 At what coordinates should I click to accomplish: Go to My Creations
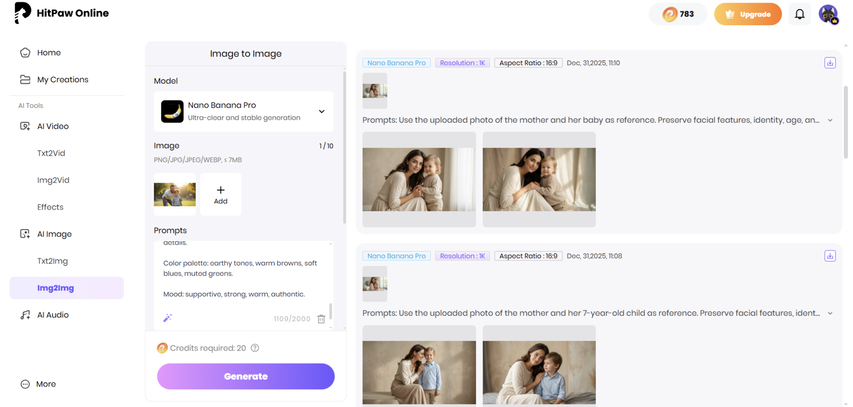(x=62, y=80)
